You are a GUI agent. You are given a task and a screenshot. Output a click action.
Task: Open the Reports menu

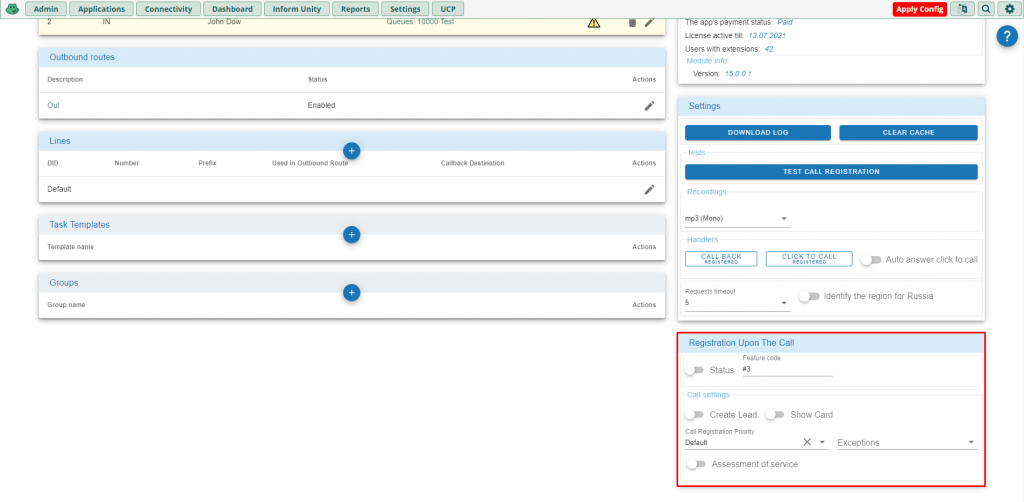click(x=355, y=9)
